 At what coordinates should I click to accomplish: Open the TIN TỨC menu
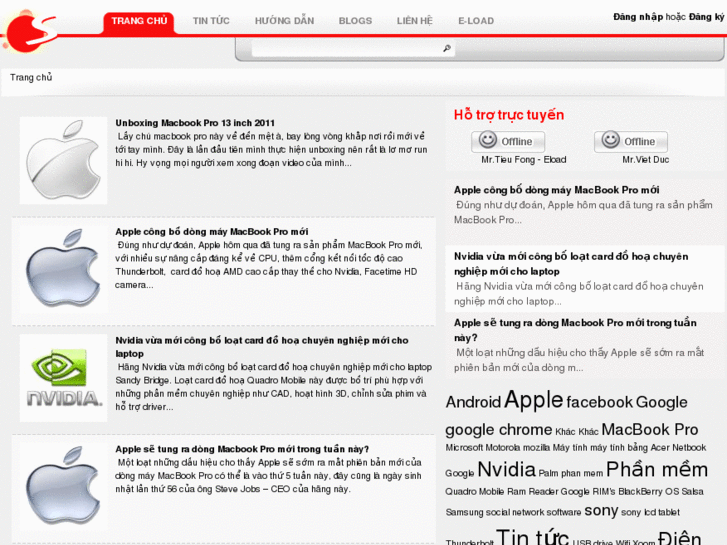point(211,21)
